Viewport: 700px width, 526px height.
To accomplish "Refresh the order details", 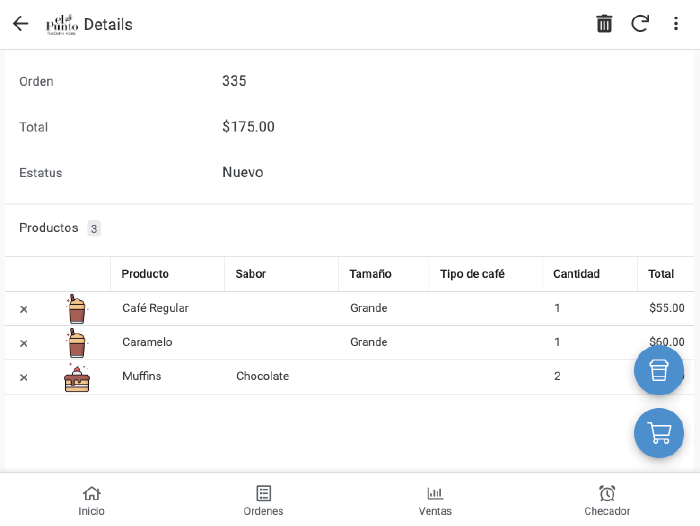I will 640,24.
